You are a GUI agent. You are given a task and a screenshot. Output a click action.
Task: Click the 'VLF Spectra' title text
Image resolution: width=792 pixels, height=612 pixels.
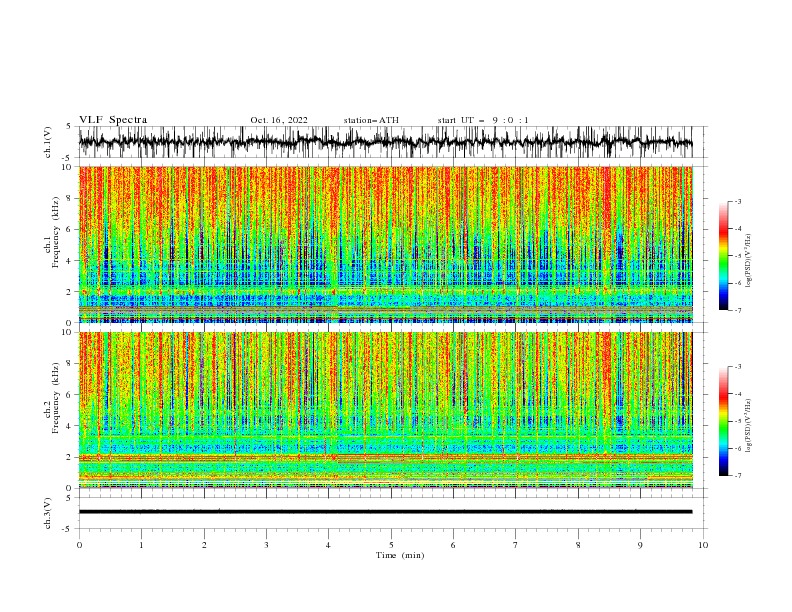point(113,120)
